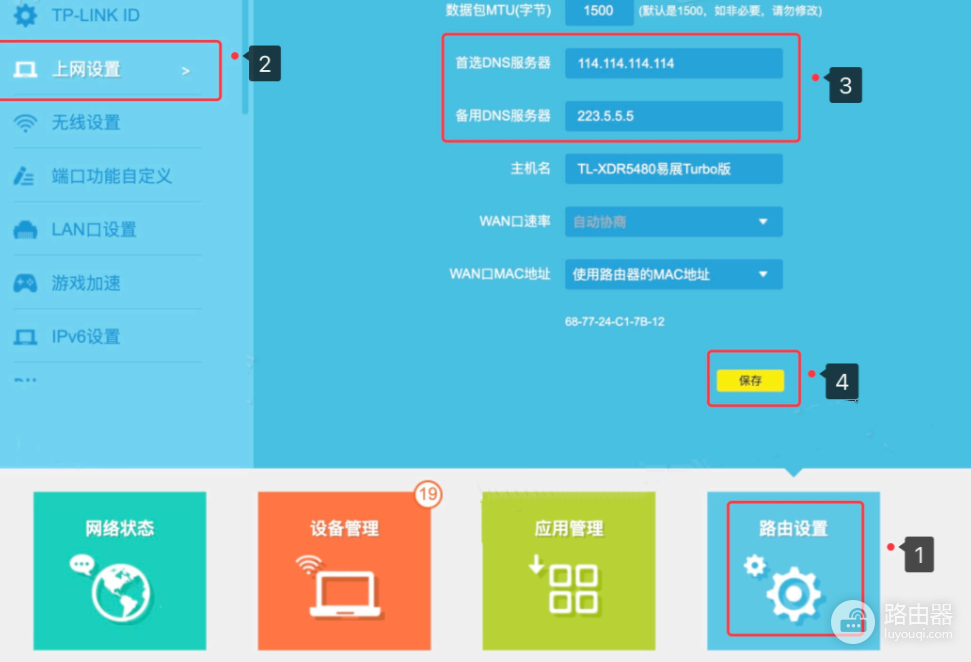Screen dimensions: 971x662
Task: Click the 备用DNS服务器 label
Action: [503, 116]
